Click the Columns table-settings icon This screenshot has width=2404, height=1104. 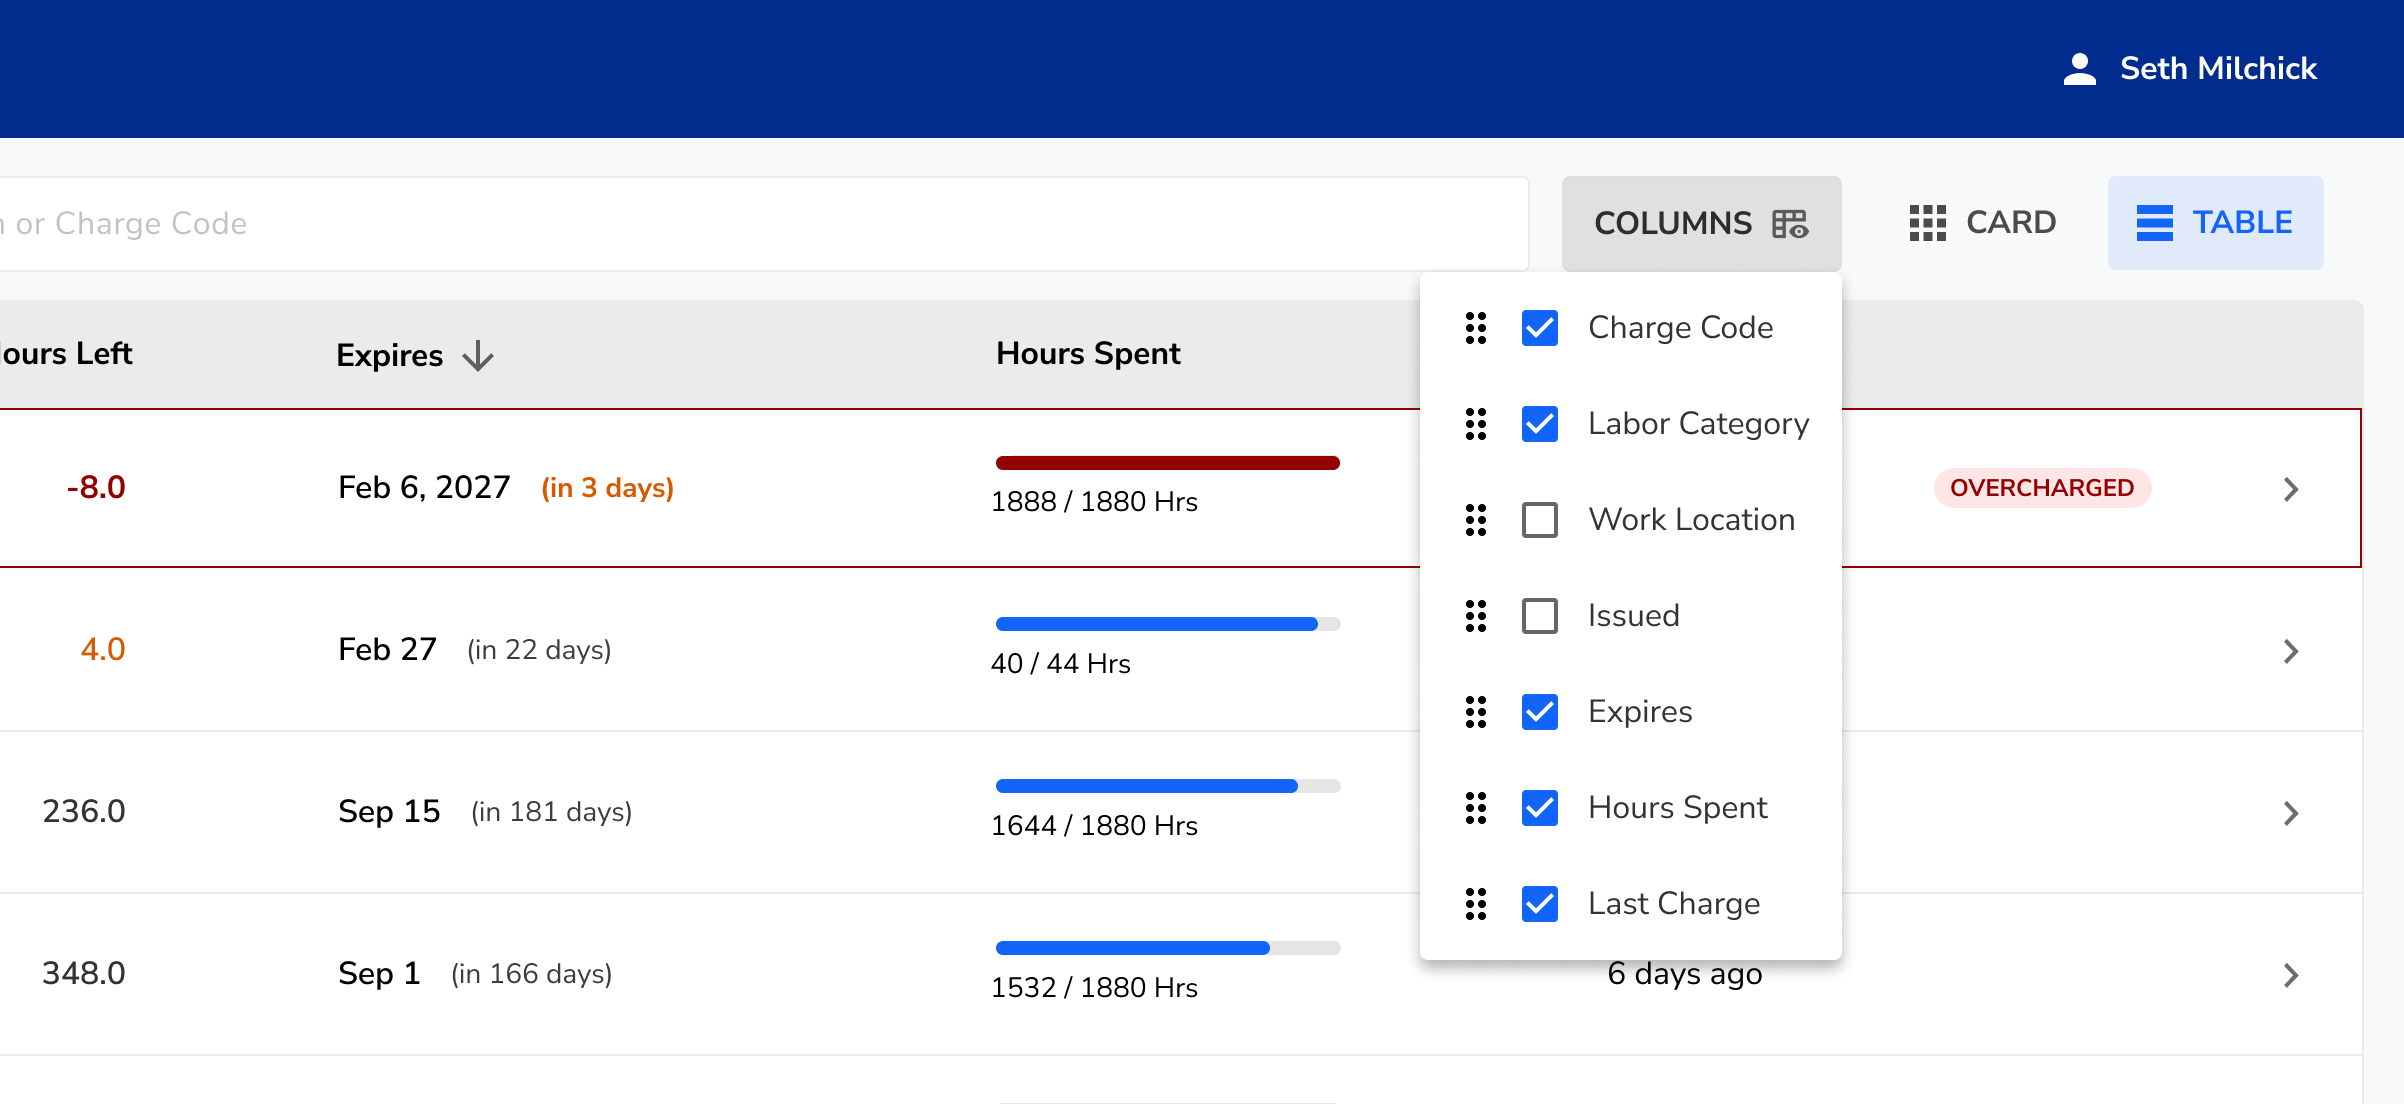click(1789, 223)
